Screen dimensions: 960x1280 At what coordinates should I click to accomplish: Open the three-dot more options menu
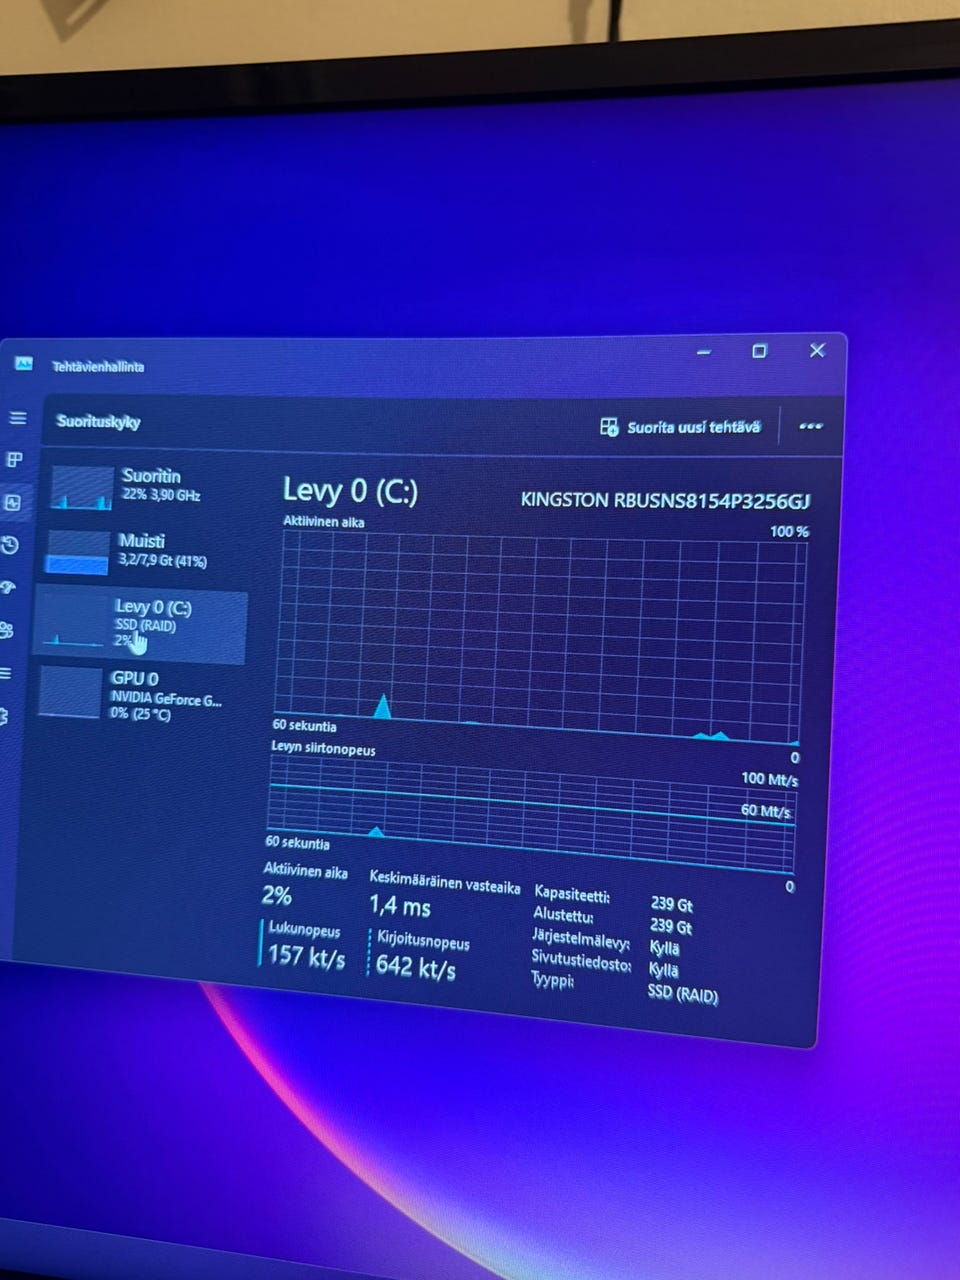[x=811, y=426]
